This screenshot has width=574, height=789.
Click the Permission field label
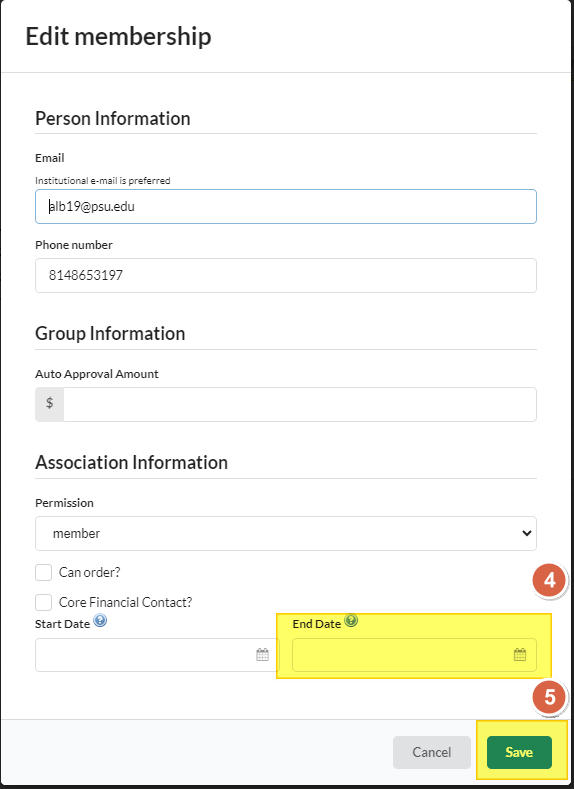point(64,503)
